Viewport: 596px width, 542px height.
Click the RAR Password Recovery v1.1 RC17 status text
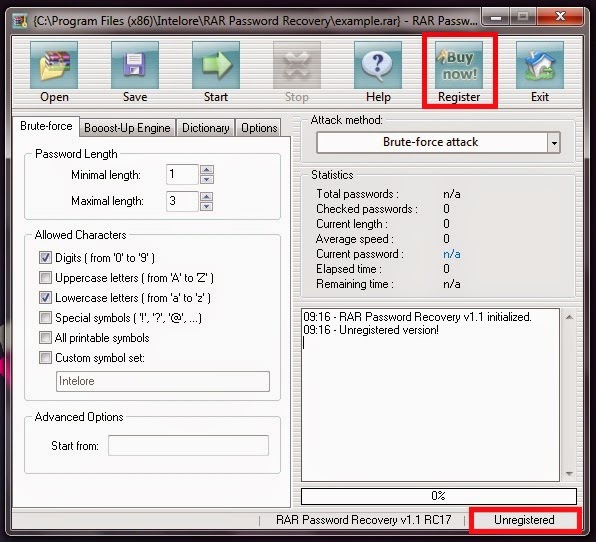pyautogui.click(x=363, y=520)
